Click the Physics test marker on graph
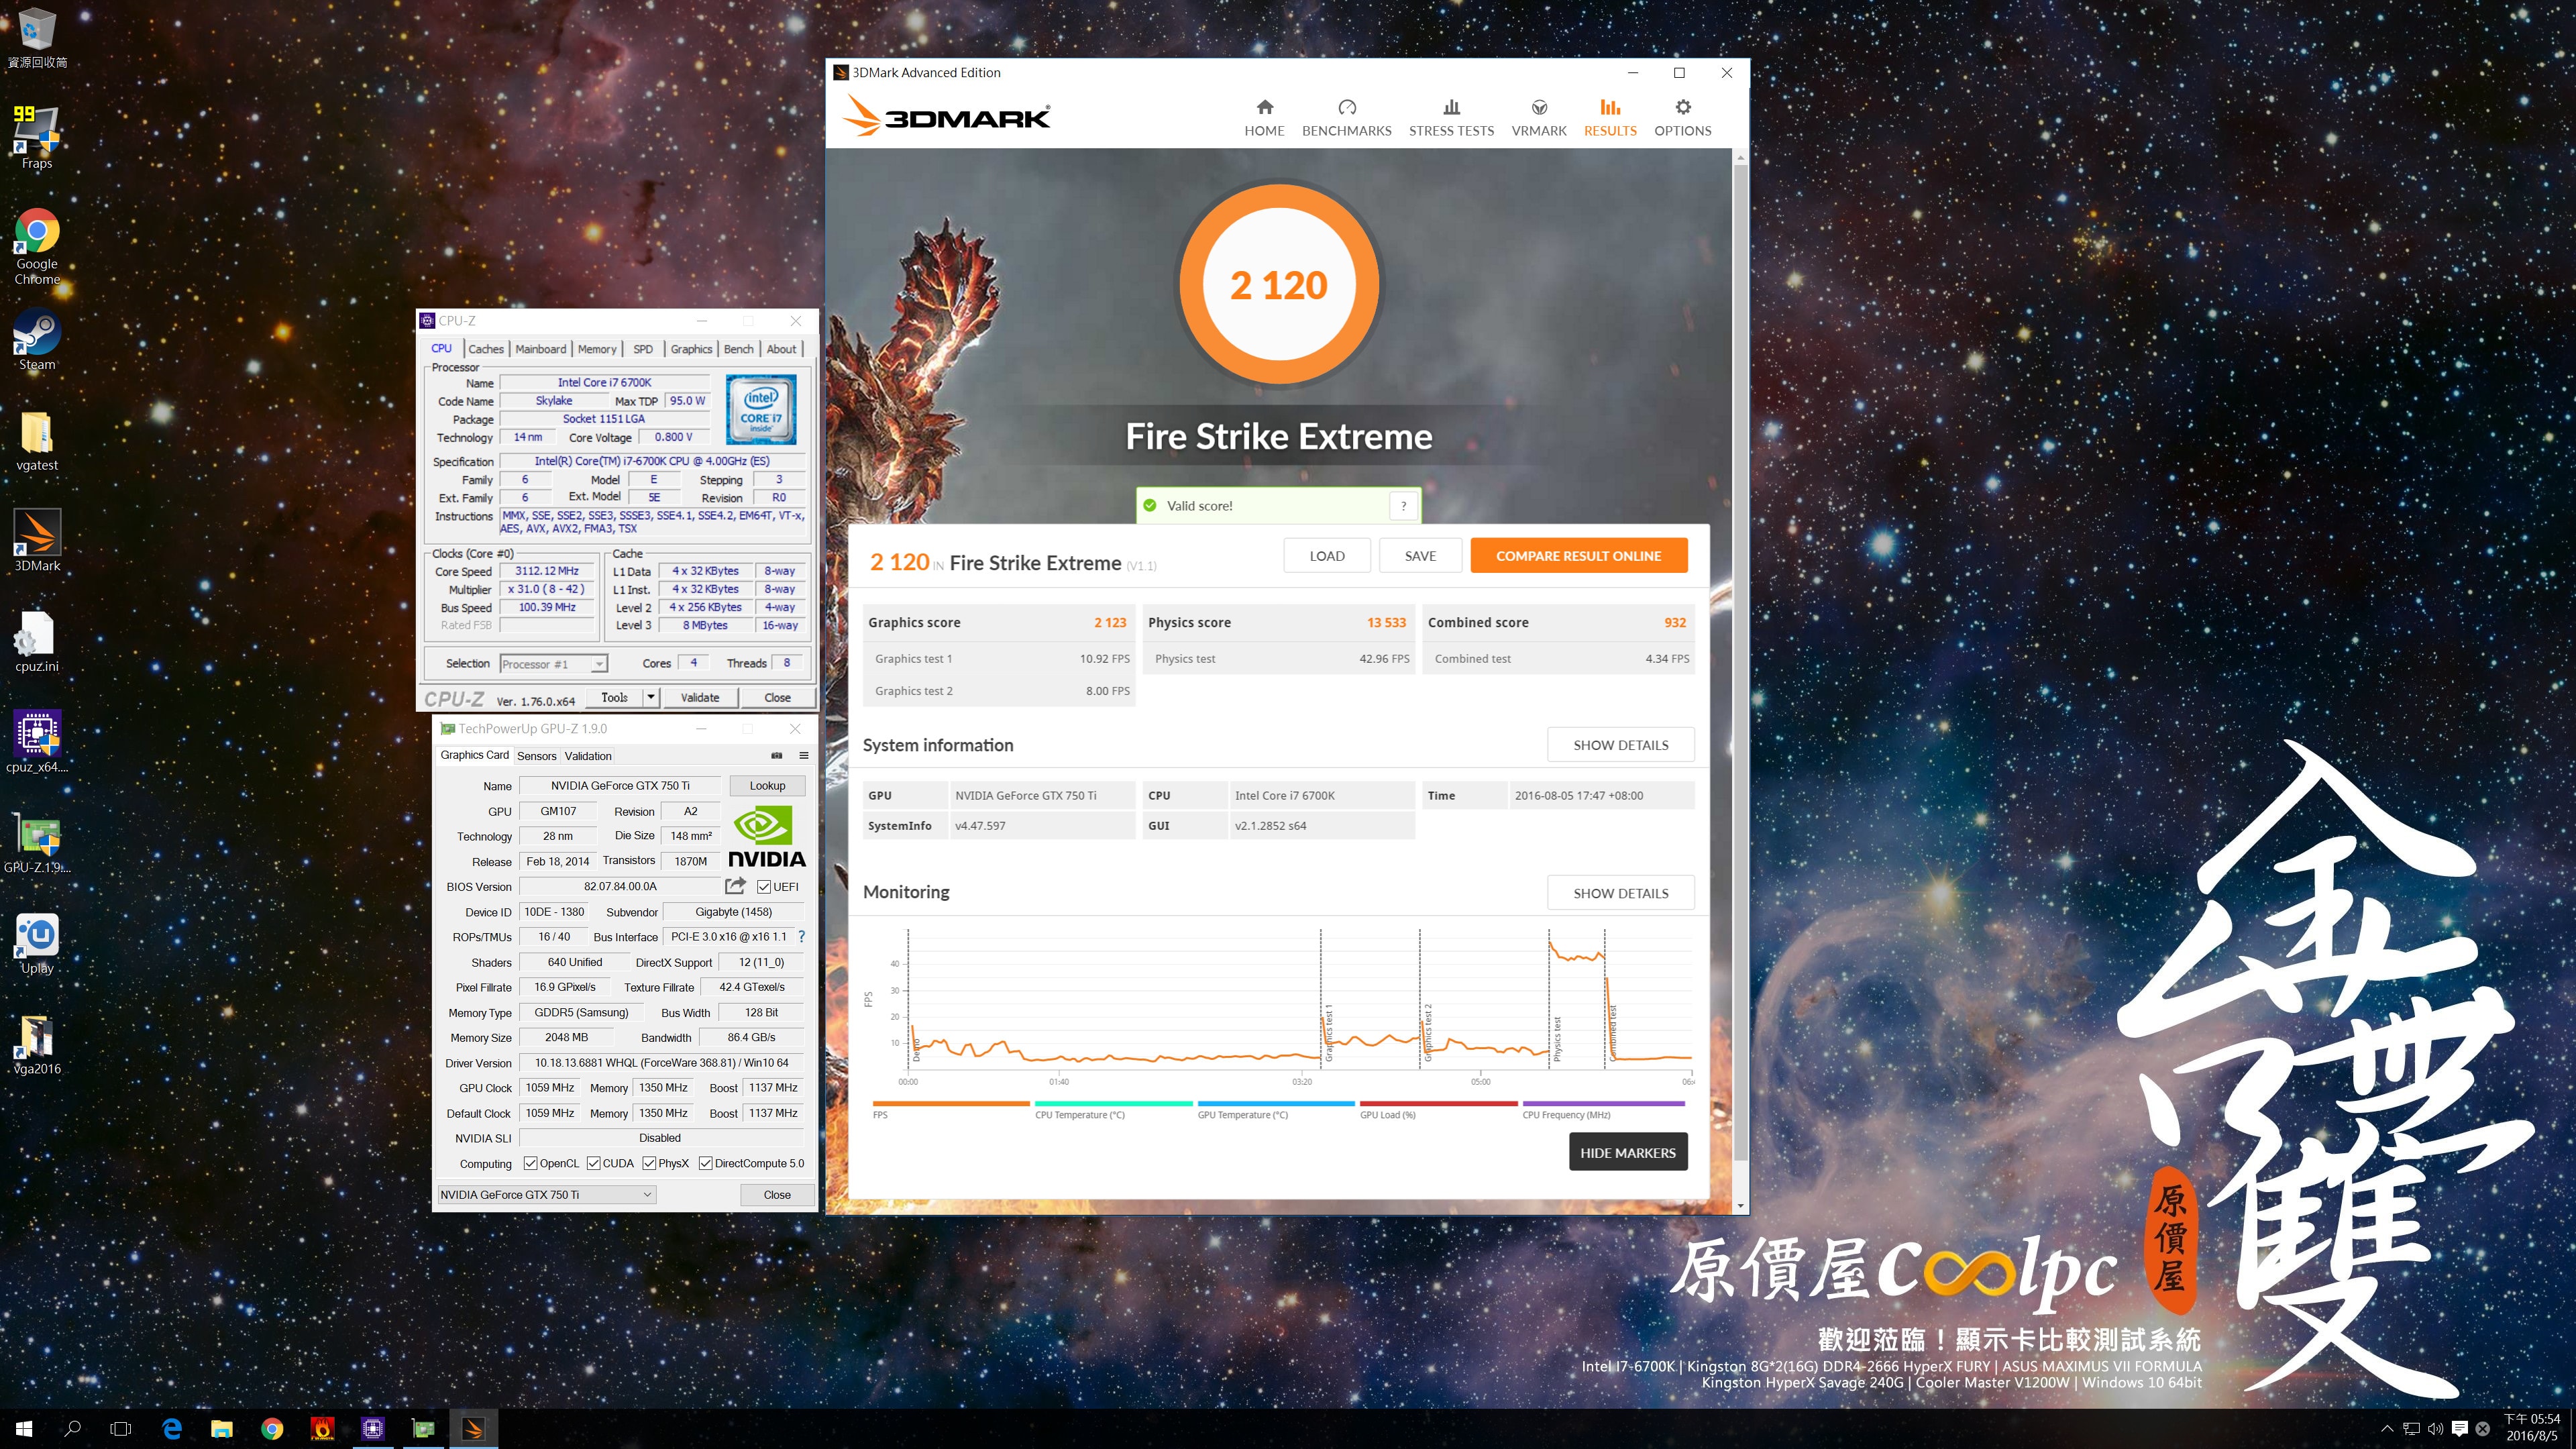Screen dimensions: 2576x1449 click(x=1556, y=1039)
